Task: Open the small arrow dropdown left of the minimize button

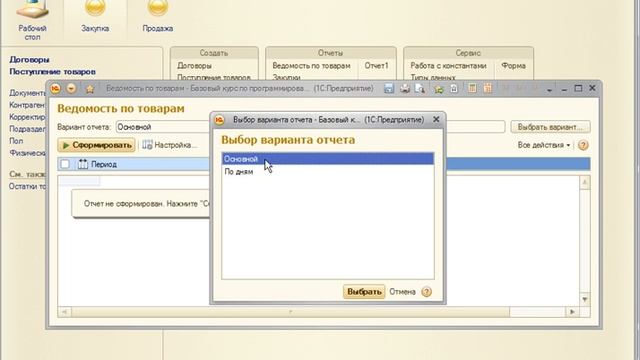Action: (x=549, y=89)
